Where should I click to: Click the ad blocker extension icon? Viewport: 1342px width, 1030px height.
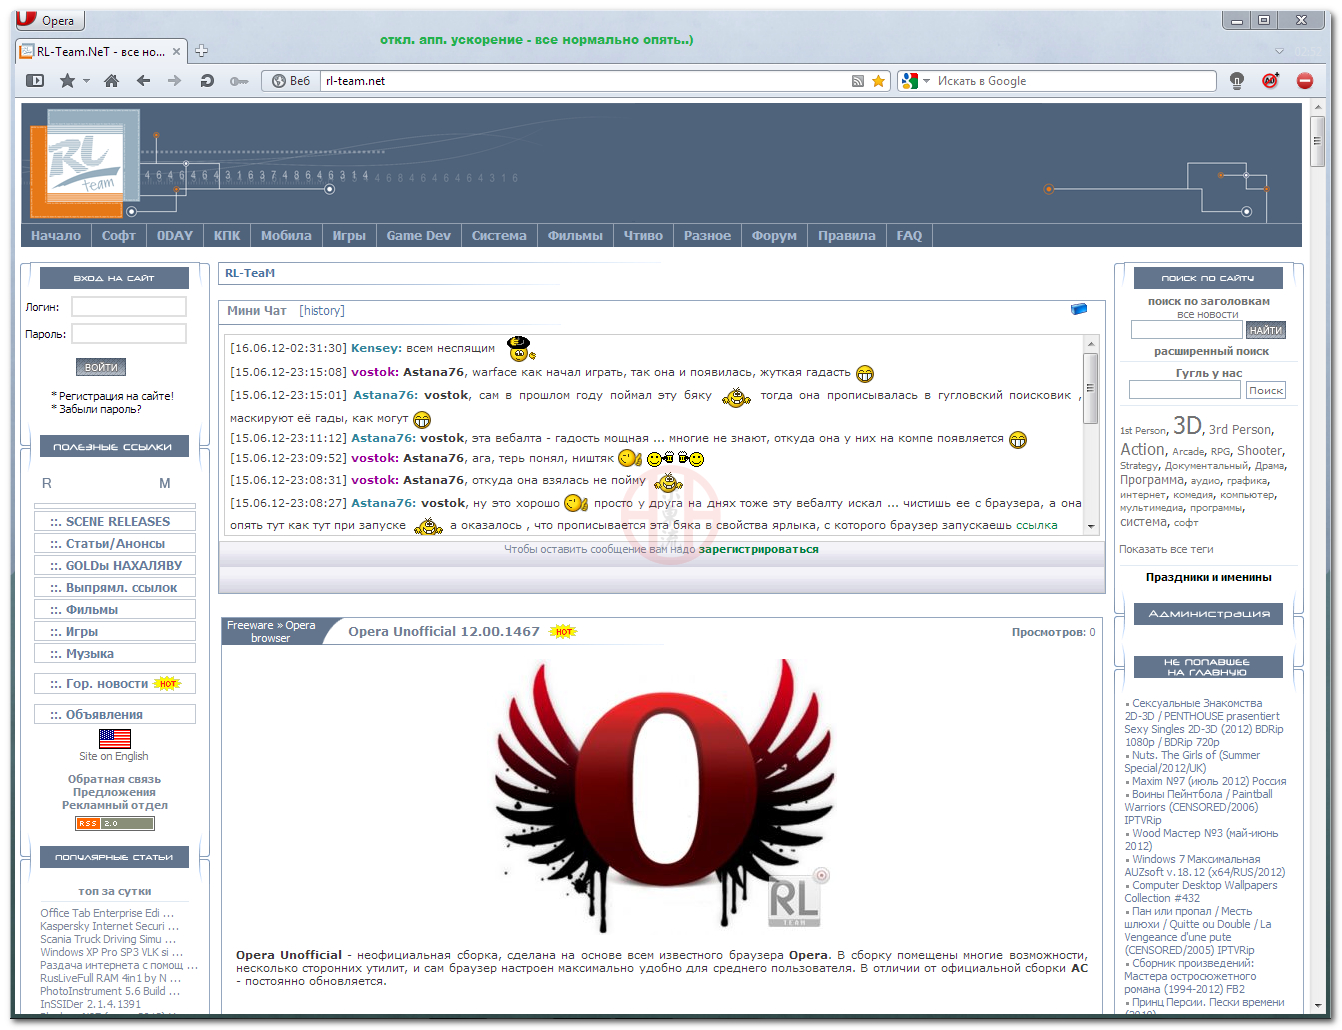point(1270,81)
